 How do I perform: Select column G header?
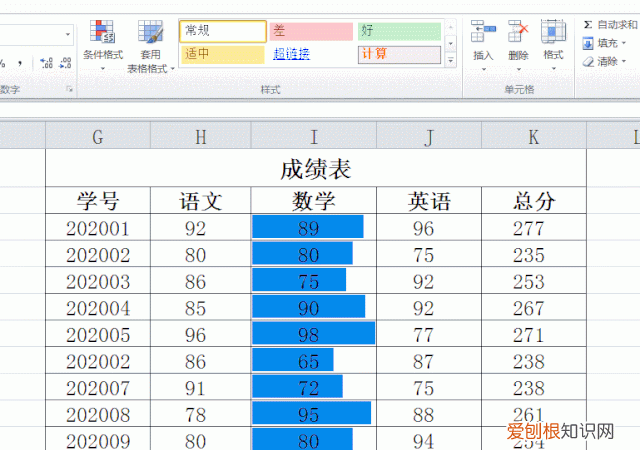(x=98, y=137)
